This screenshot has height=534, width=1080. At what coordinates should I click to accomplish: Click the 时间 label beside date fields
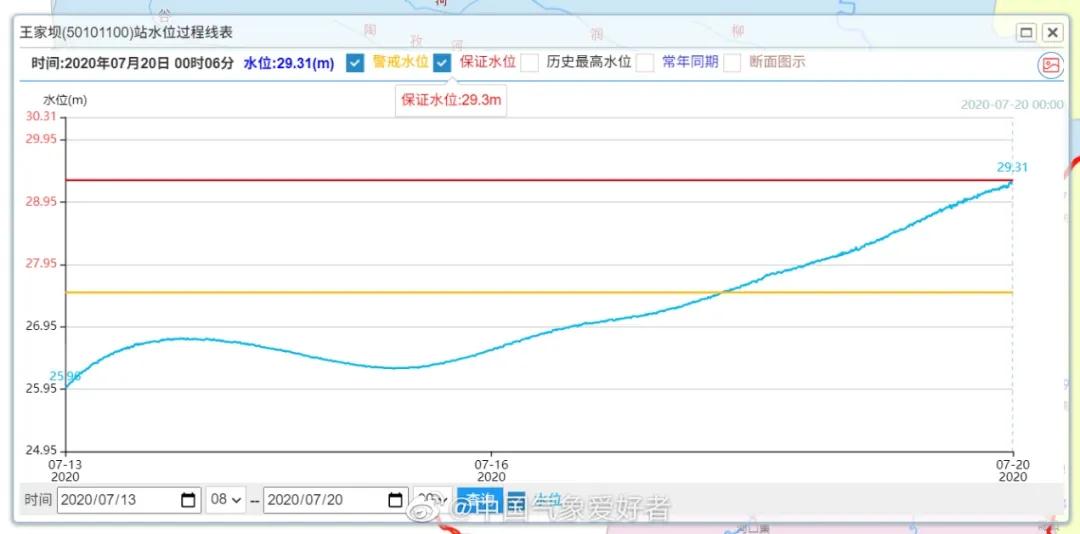(37, 500)
